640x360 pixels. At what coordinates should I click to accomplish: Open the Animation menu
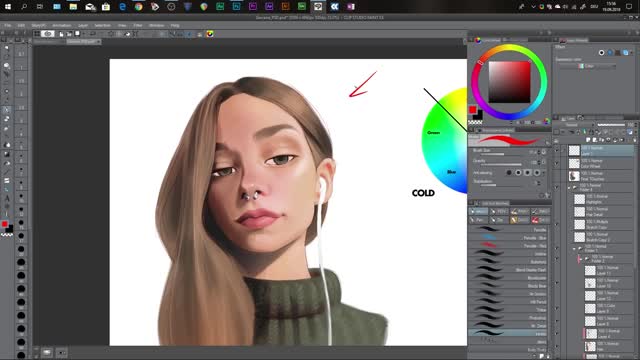(62, 25)
